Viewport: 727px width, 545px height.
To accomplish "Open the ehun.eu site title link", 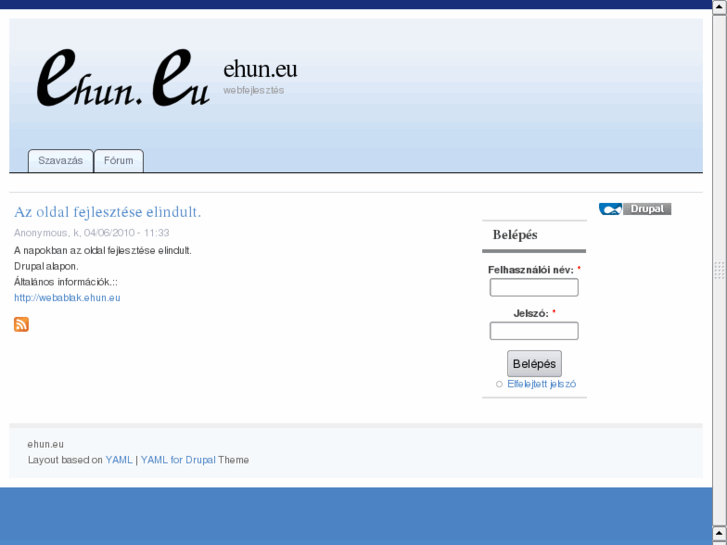I will point(260,69).
